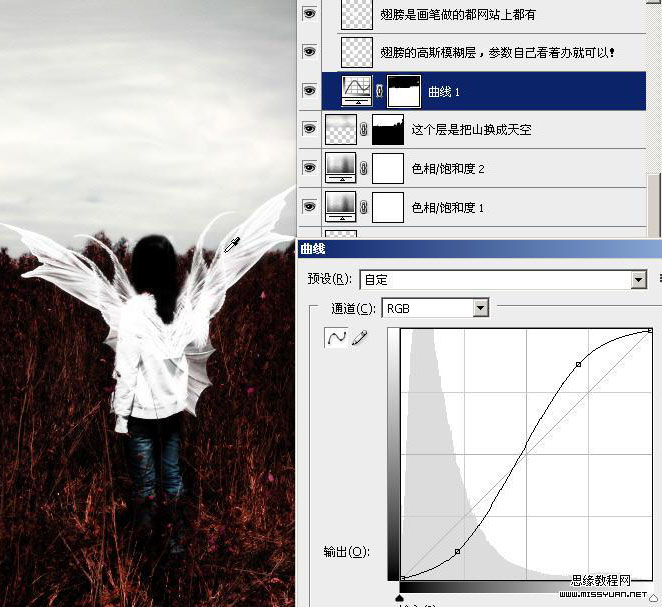
Task: Select 色相/饱和度 2 adjustment icon thumbnail
Action: [x=341, y=168]
